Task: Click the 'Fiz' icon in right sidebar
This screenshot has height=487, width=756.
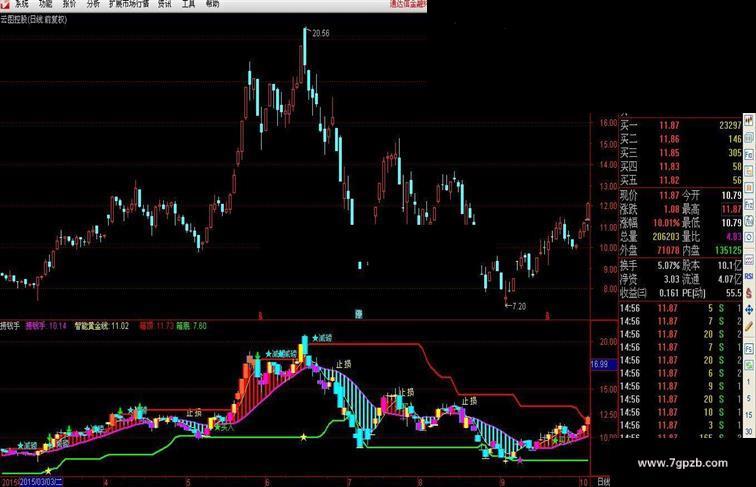Action: 749,204
